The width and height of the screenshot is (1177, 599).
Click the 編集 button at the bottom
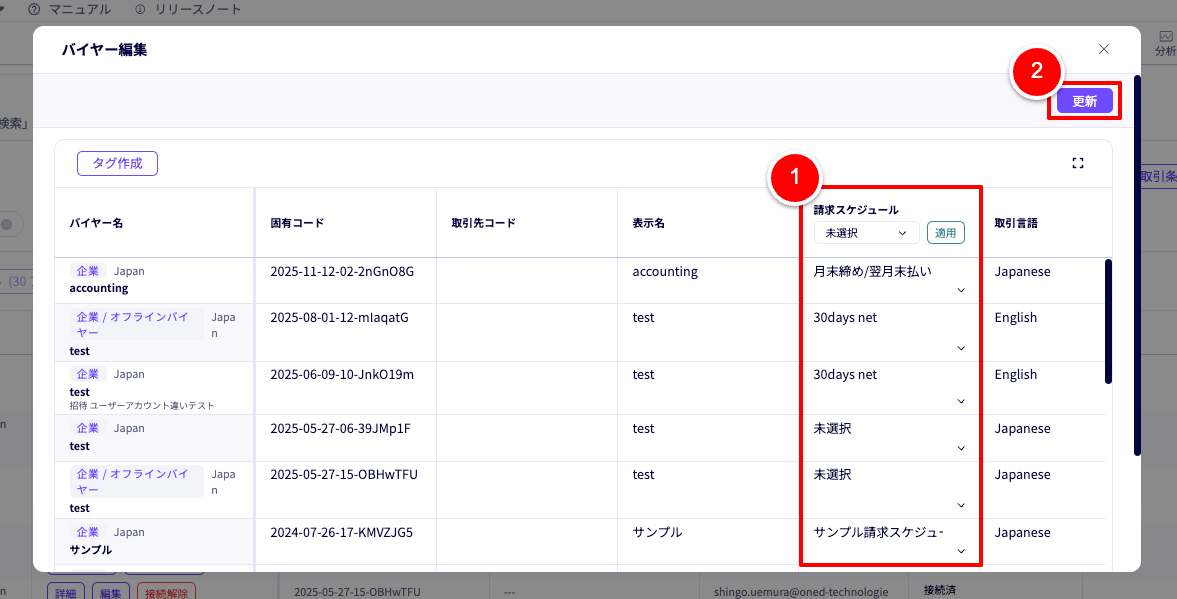110,591
